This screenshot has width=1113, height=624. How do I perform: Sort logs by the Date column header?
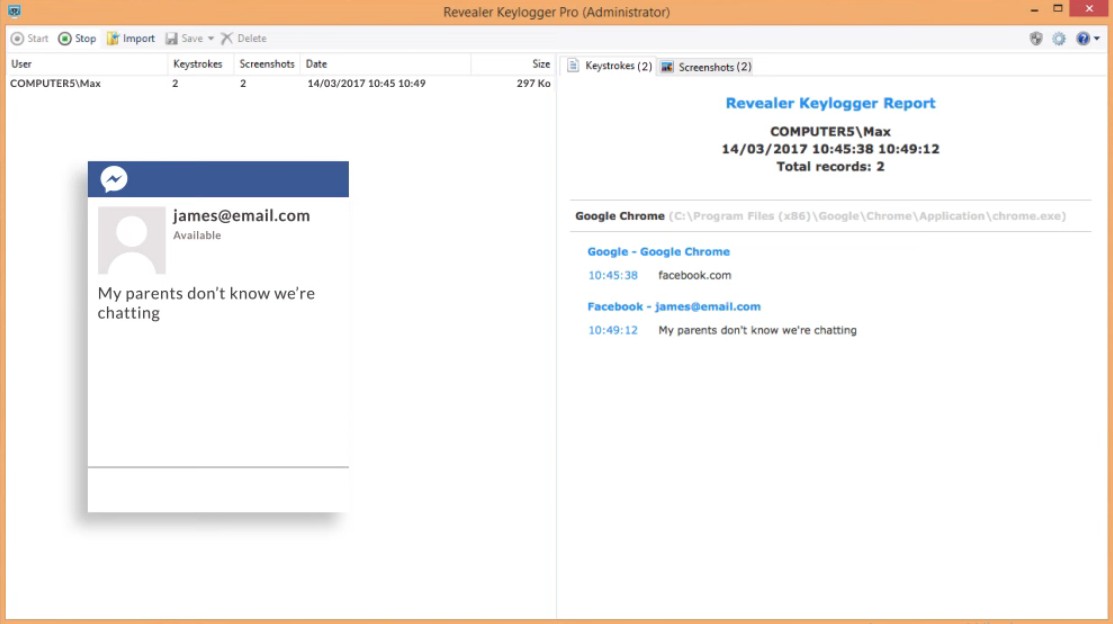coord(317,63)
